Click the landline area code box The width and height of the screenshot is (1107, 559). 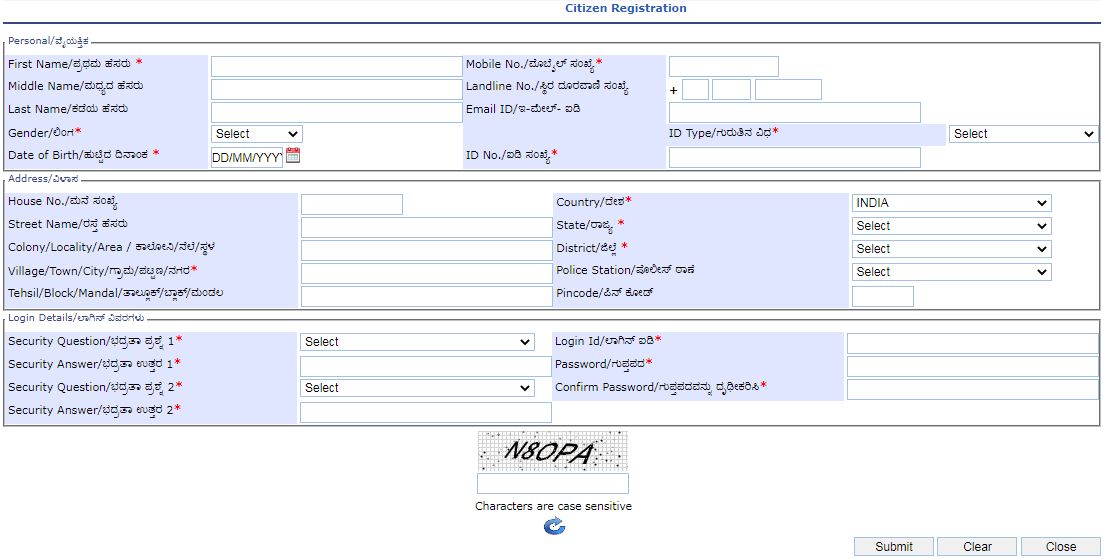coord(731,90)
